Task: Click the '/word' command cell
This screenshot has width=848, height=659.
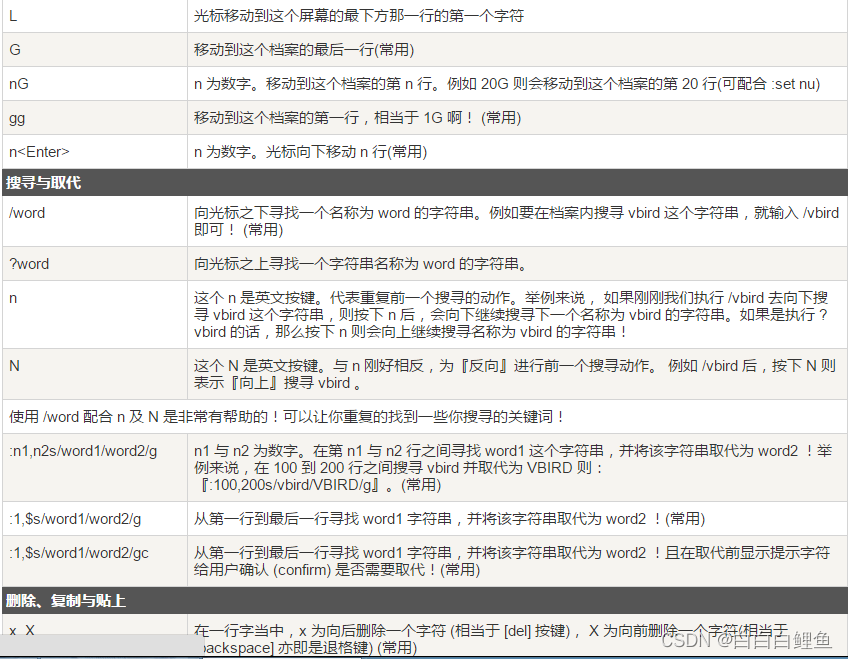Action: tap(95, 221)
